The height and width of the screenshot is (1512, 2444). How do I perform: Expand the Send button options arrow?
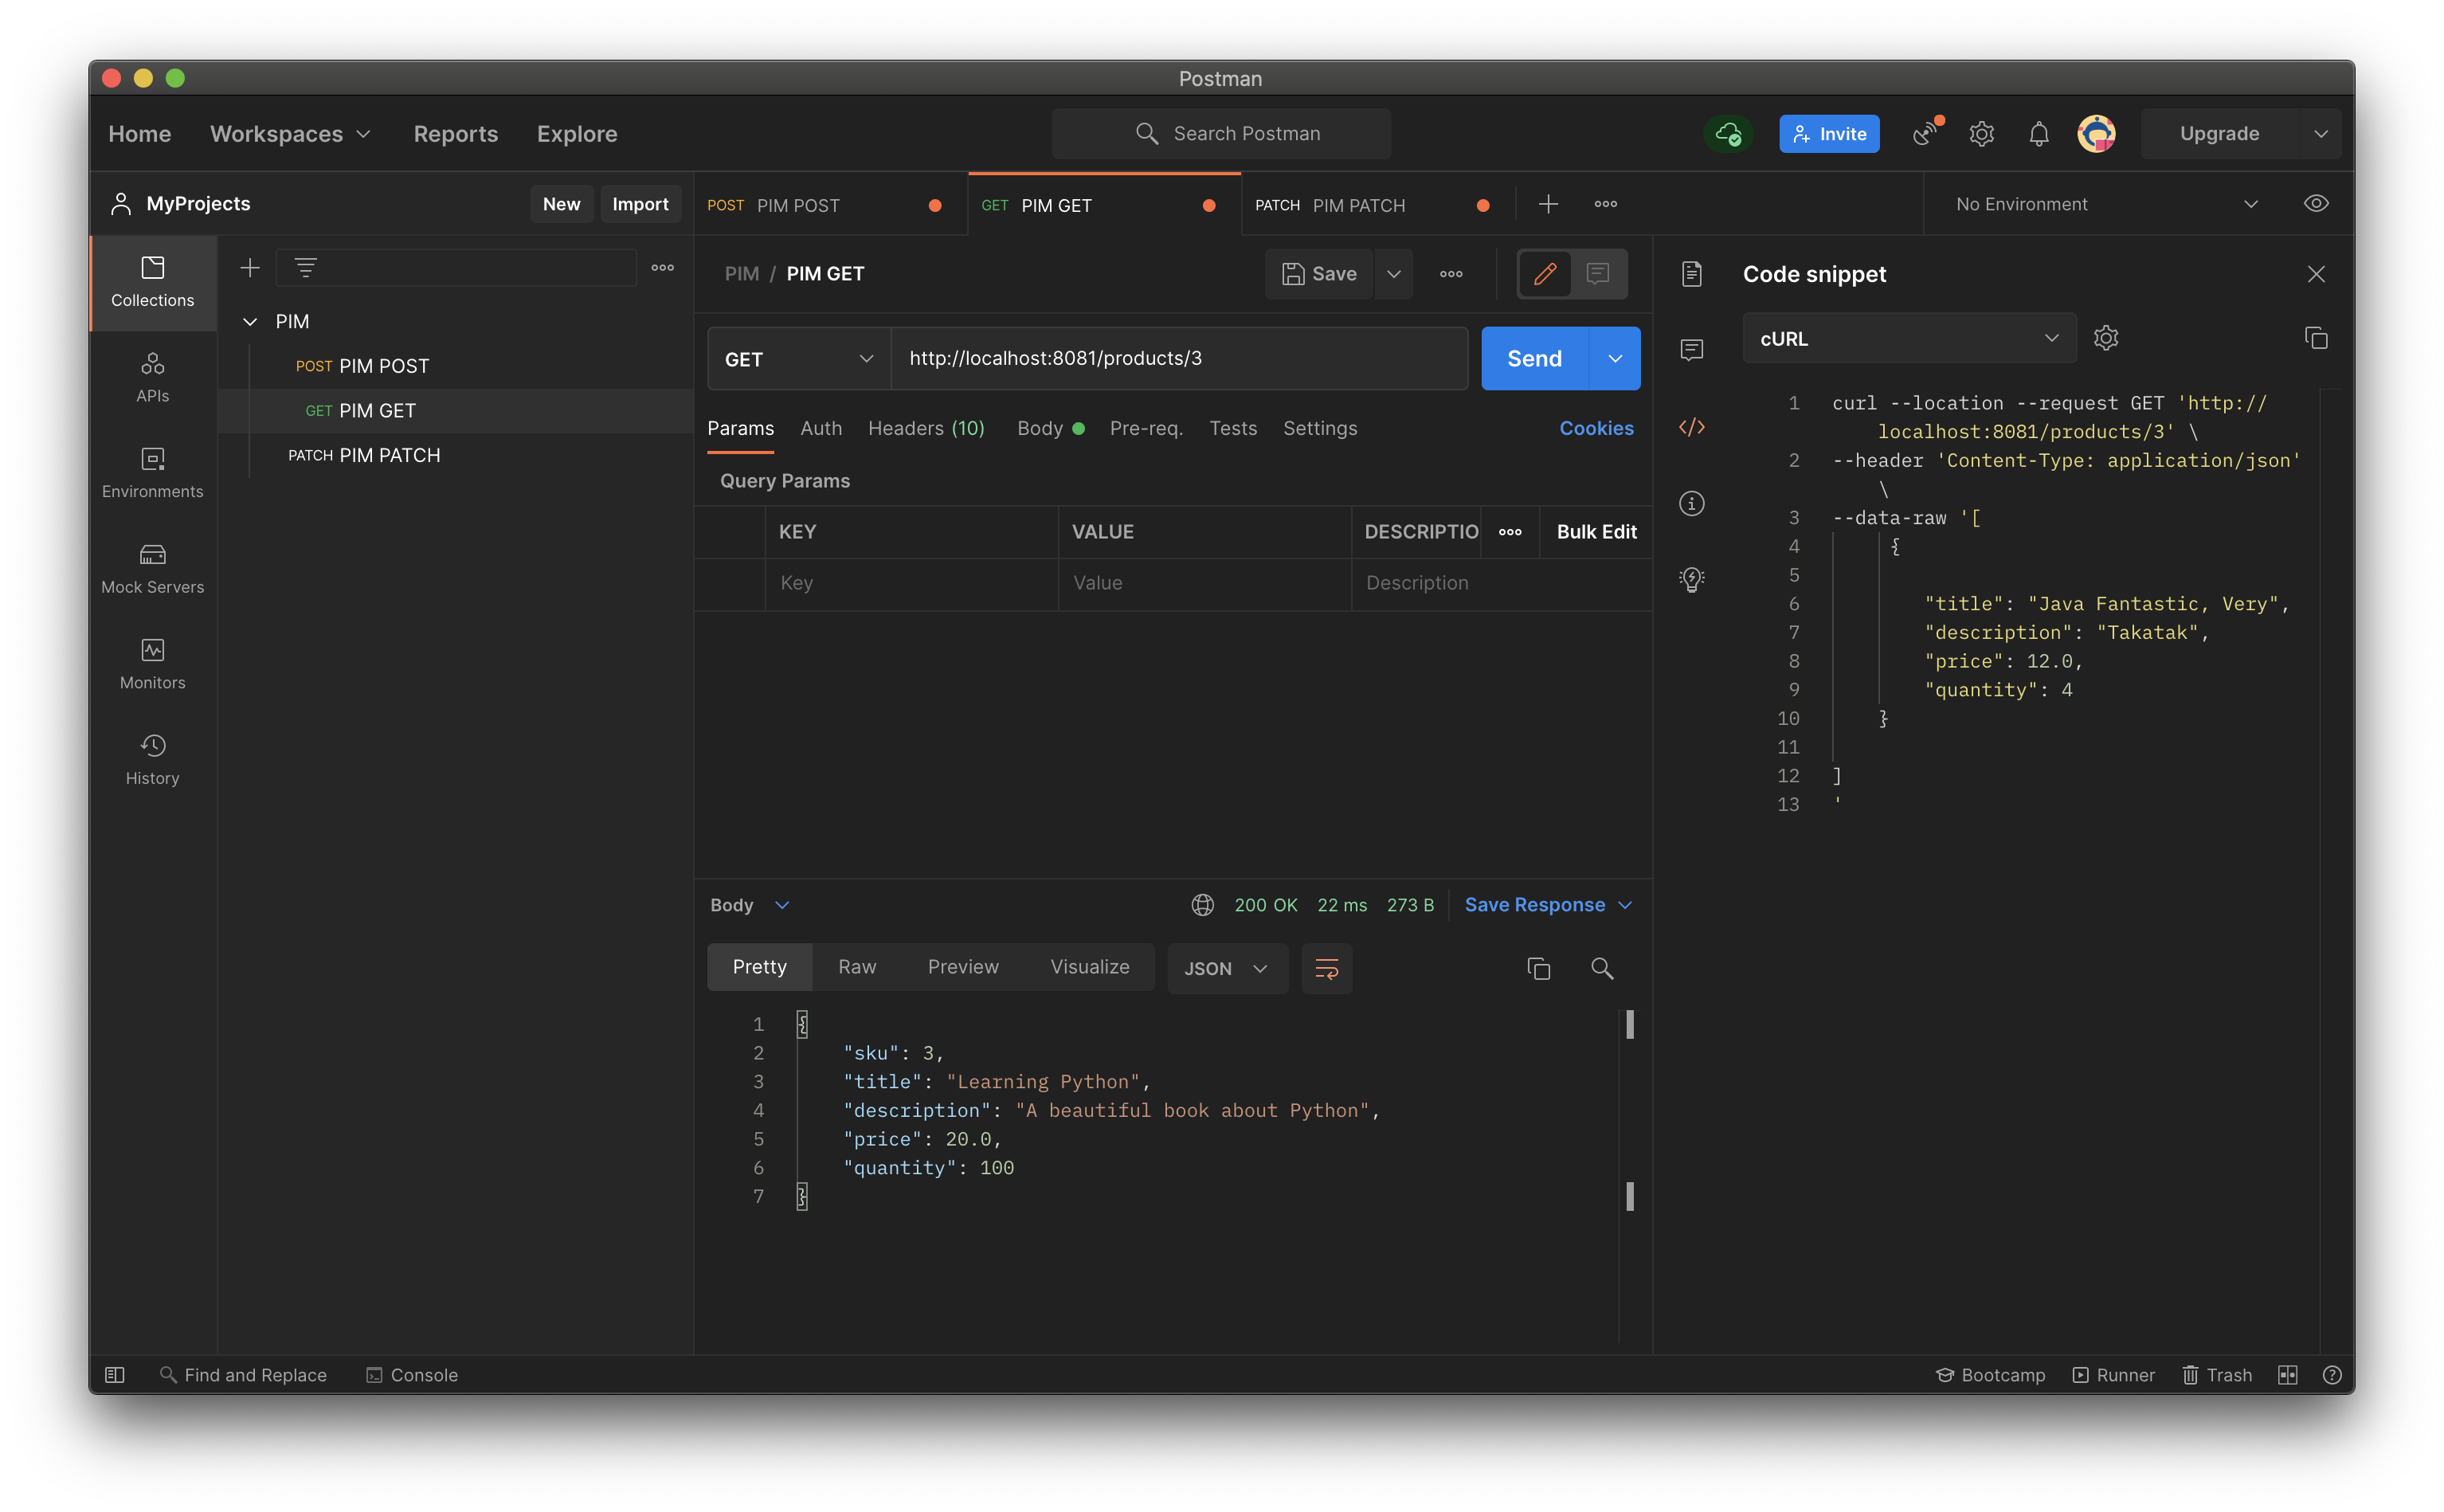point(1614,359)
